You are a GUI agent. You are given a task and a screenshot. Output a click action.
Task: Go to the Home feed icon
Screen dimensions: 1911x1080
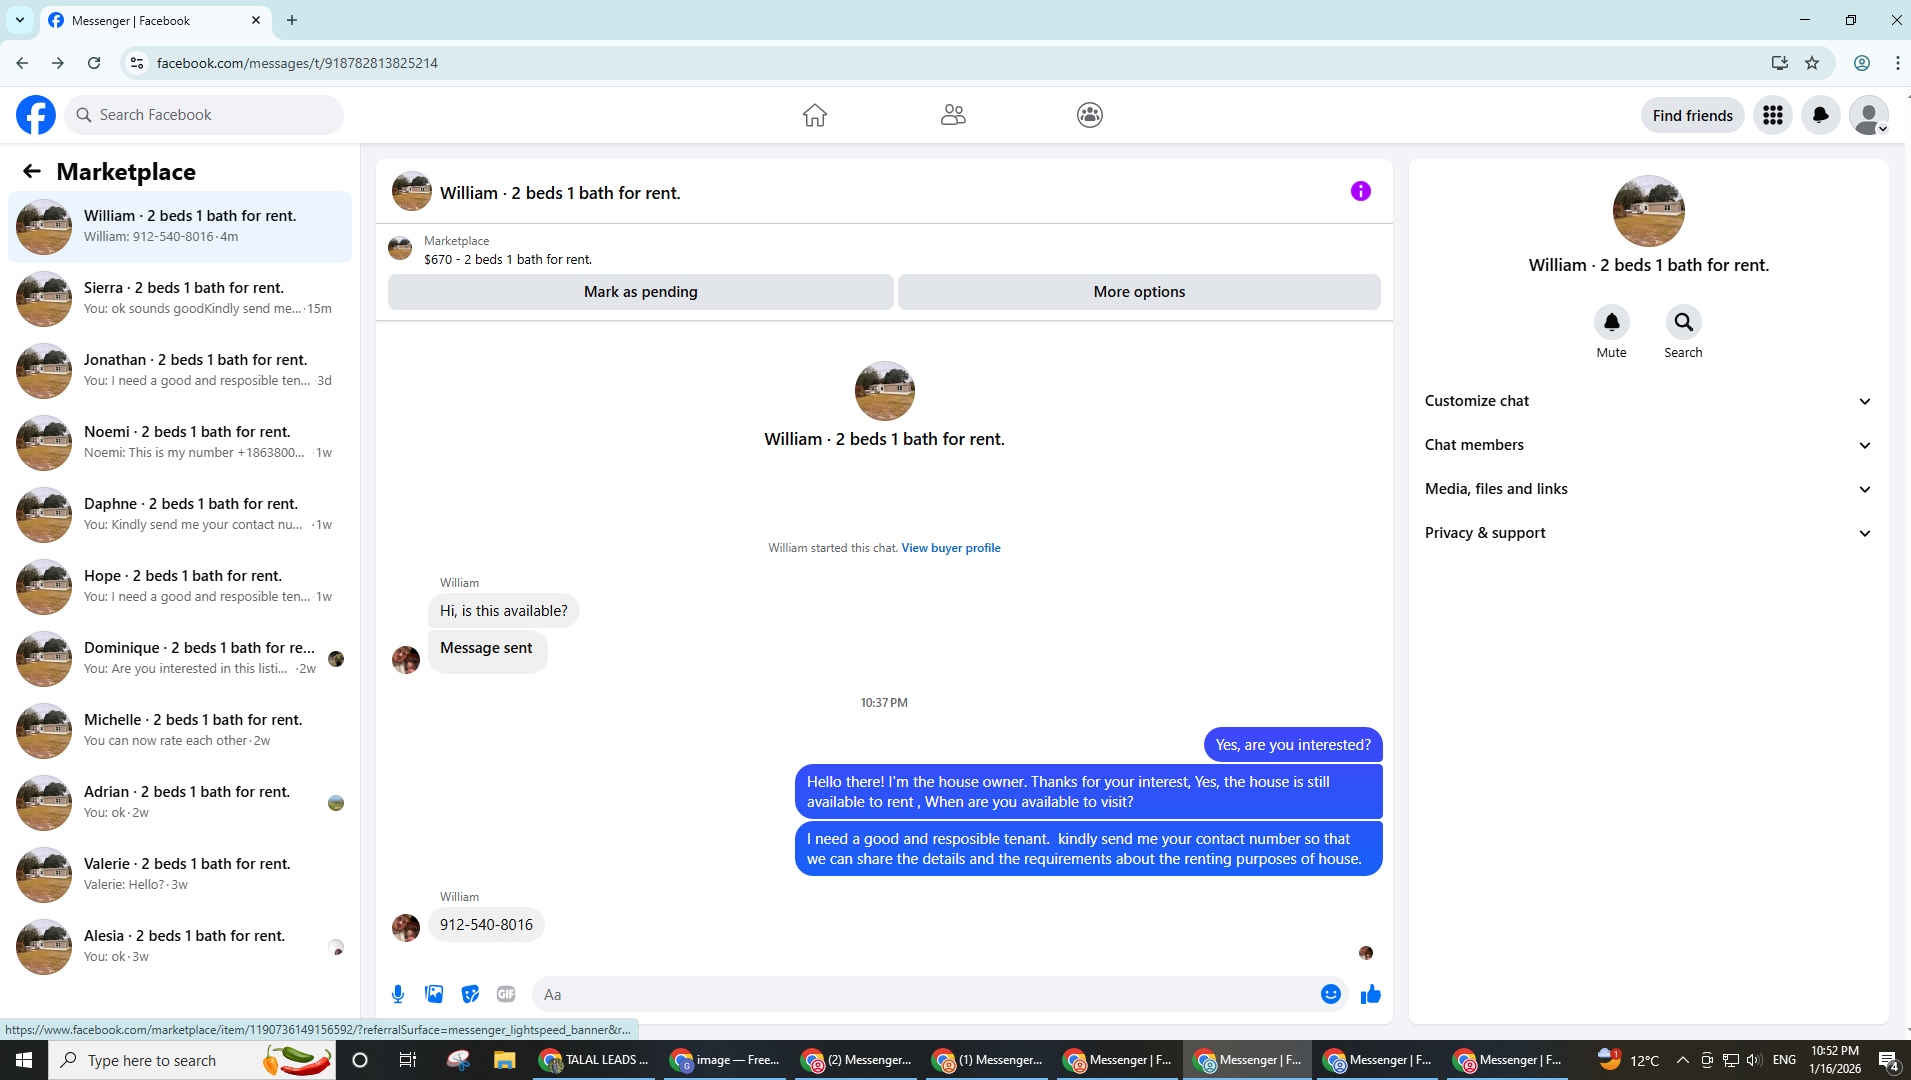click(815, 115)
